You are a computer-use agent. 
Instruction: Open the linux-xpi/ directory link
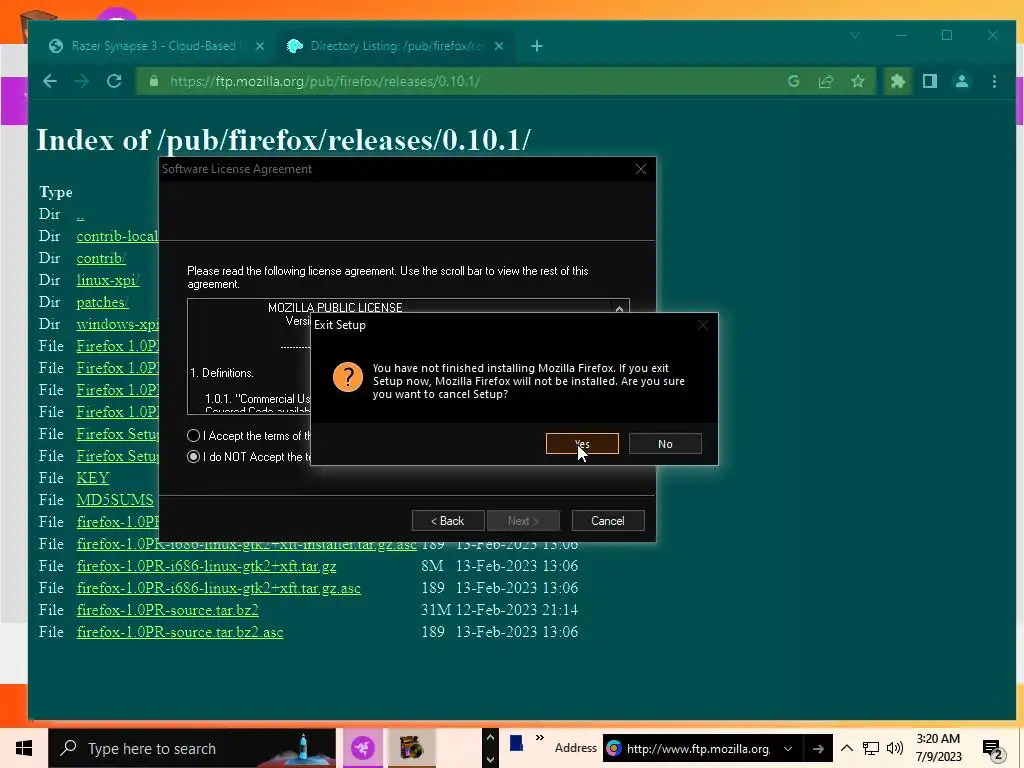pyautogui.click(x=108, y=280)
